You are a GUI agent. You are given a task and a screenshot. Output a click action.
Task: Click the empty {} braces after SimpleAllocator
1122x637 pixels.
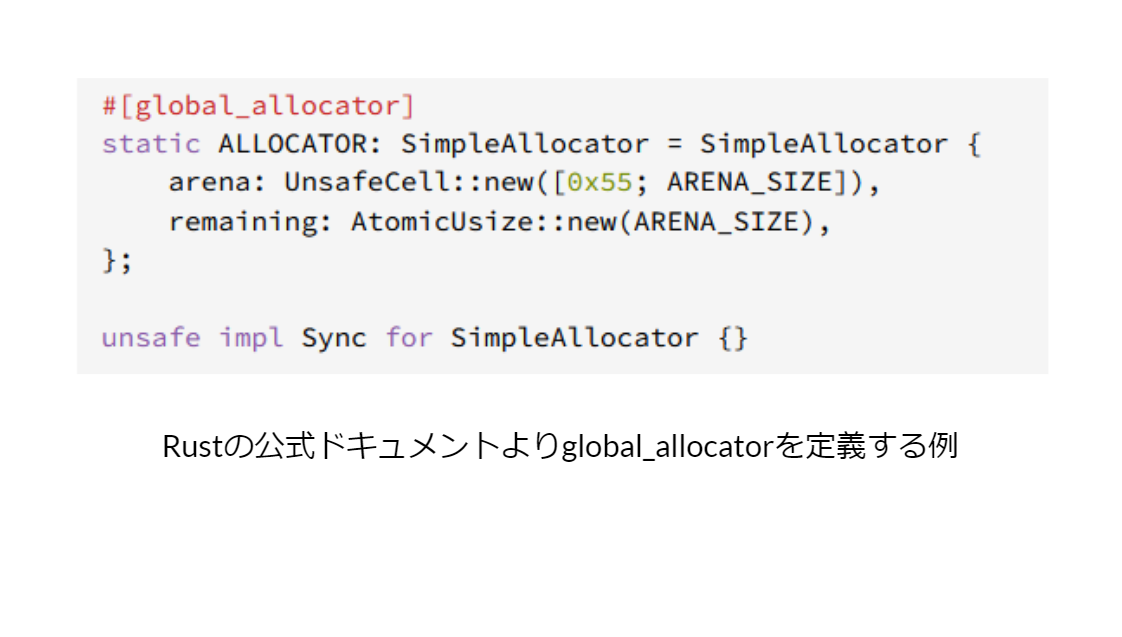(x=732, y=338)
